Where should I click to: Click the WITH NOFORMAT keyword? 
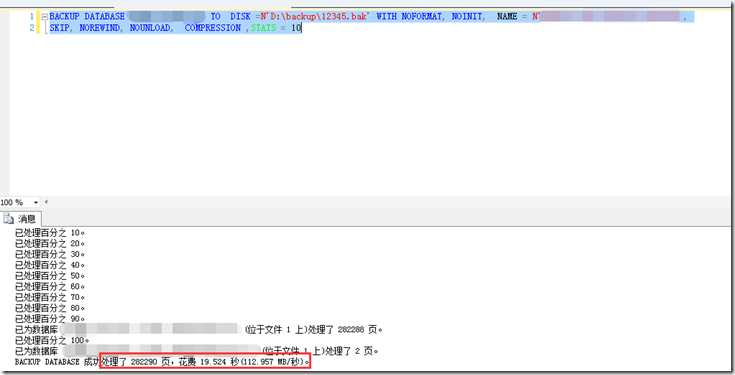[409, 16]
